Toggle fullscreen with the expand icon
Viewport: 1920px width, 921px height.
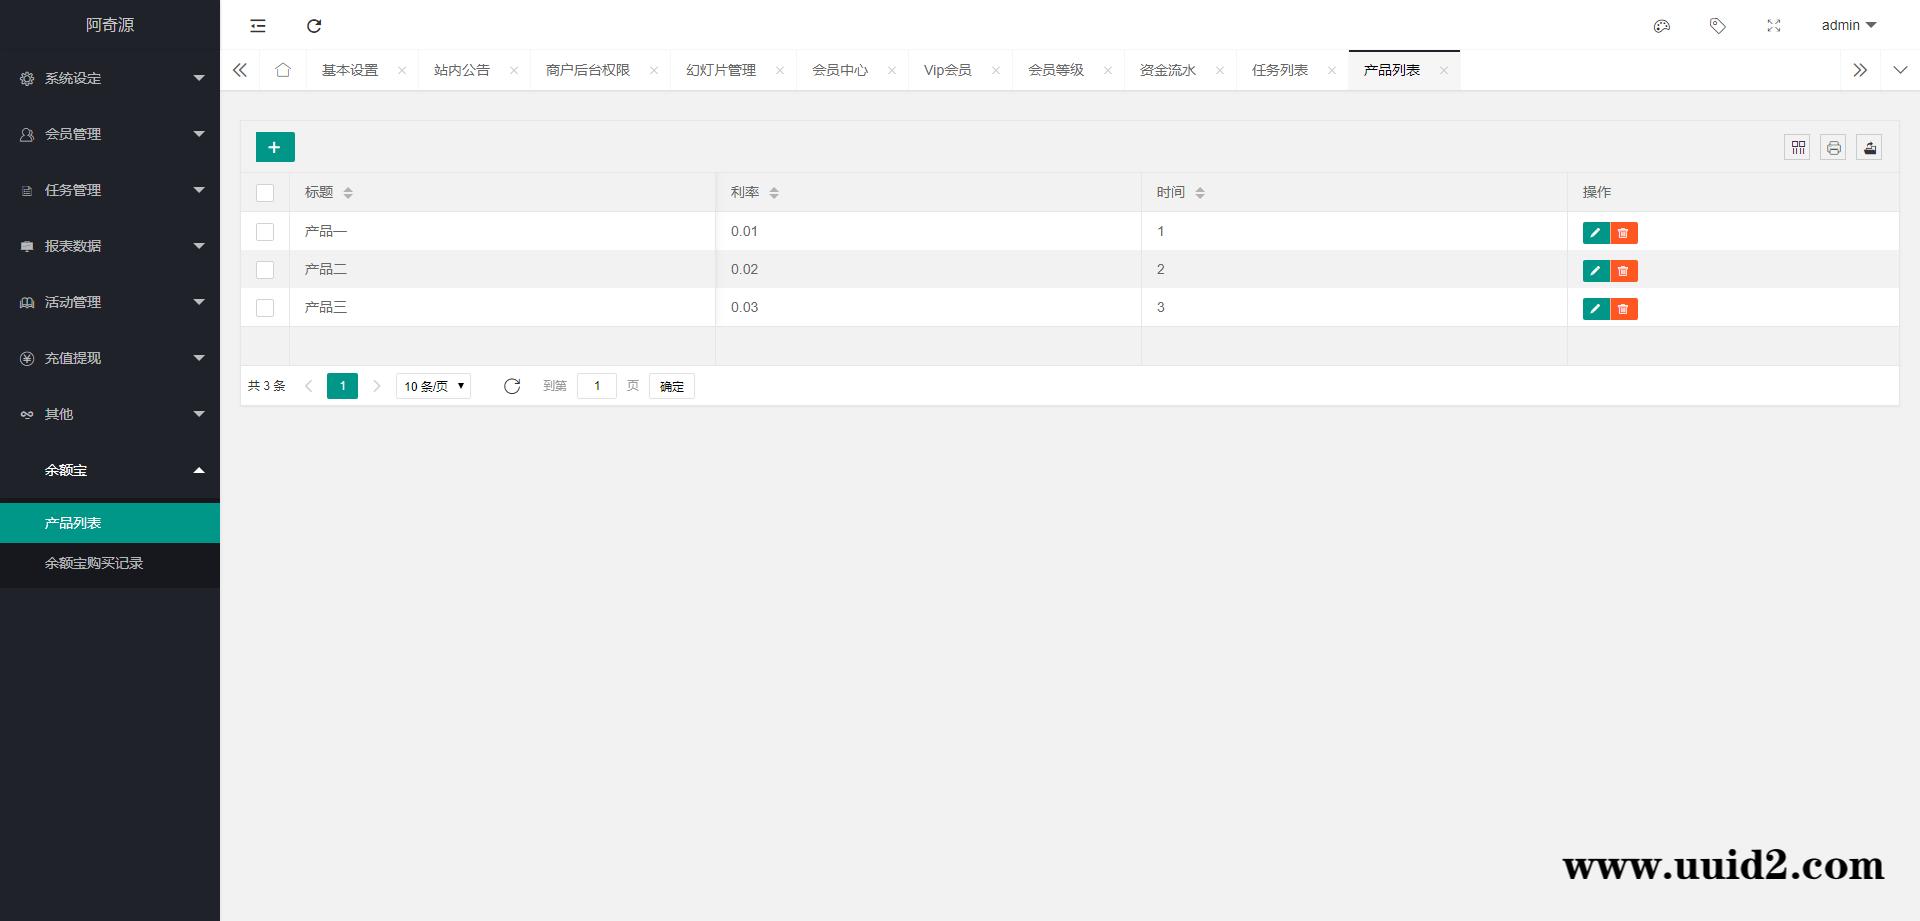coord(1774,25)
